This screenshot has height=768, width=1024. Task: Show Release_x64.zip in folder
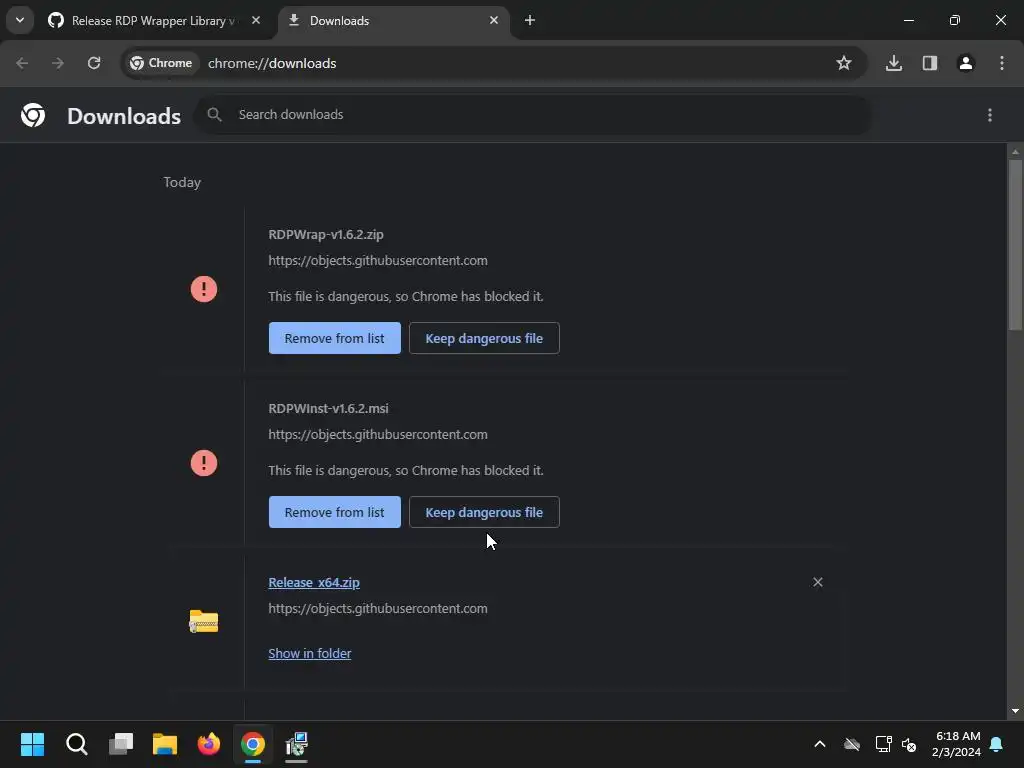pos(310,654)
